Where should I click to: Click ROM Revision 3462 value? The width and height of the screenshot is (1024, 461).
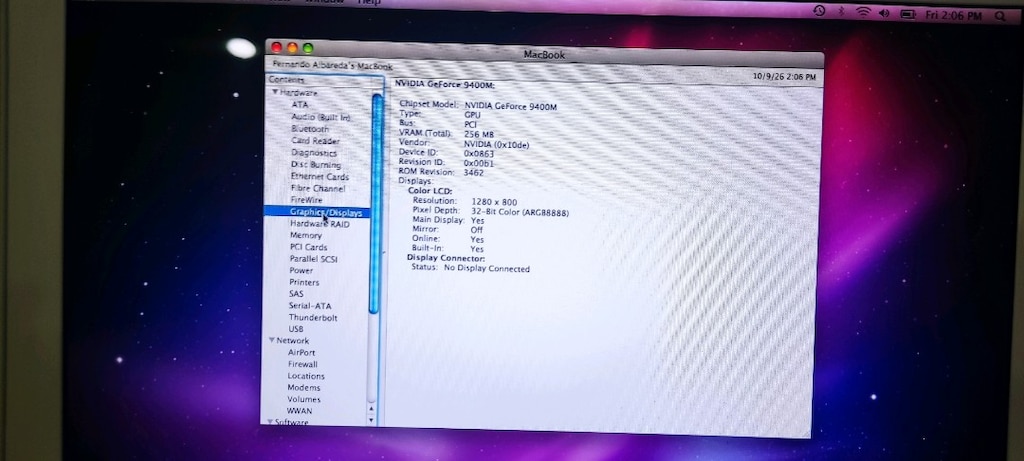(x=473, y=173)
